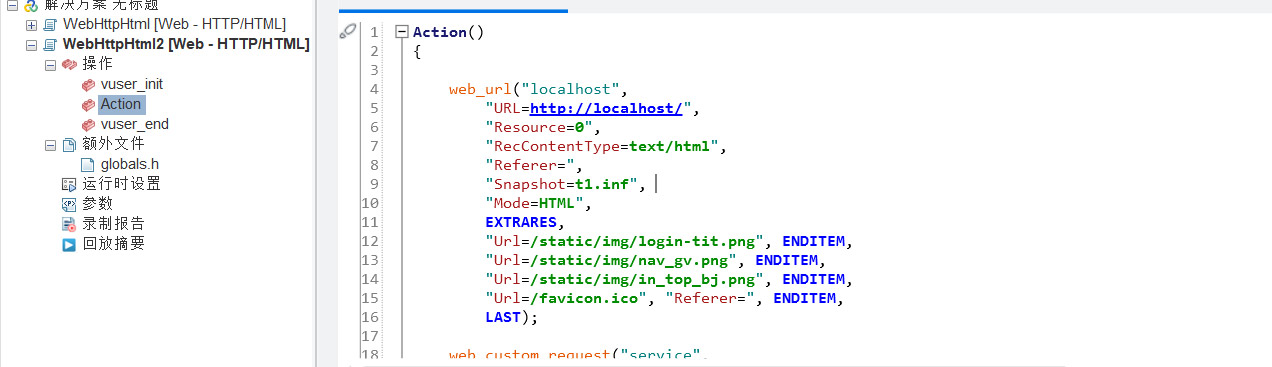Open the 录制报告 recording report icon
Viewport: 1272px width, 367px height.
pos(69,224)
